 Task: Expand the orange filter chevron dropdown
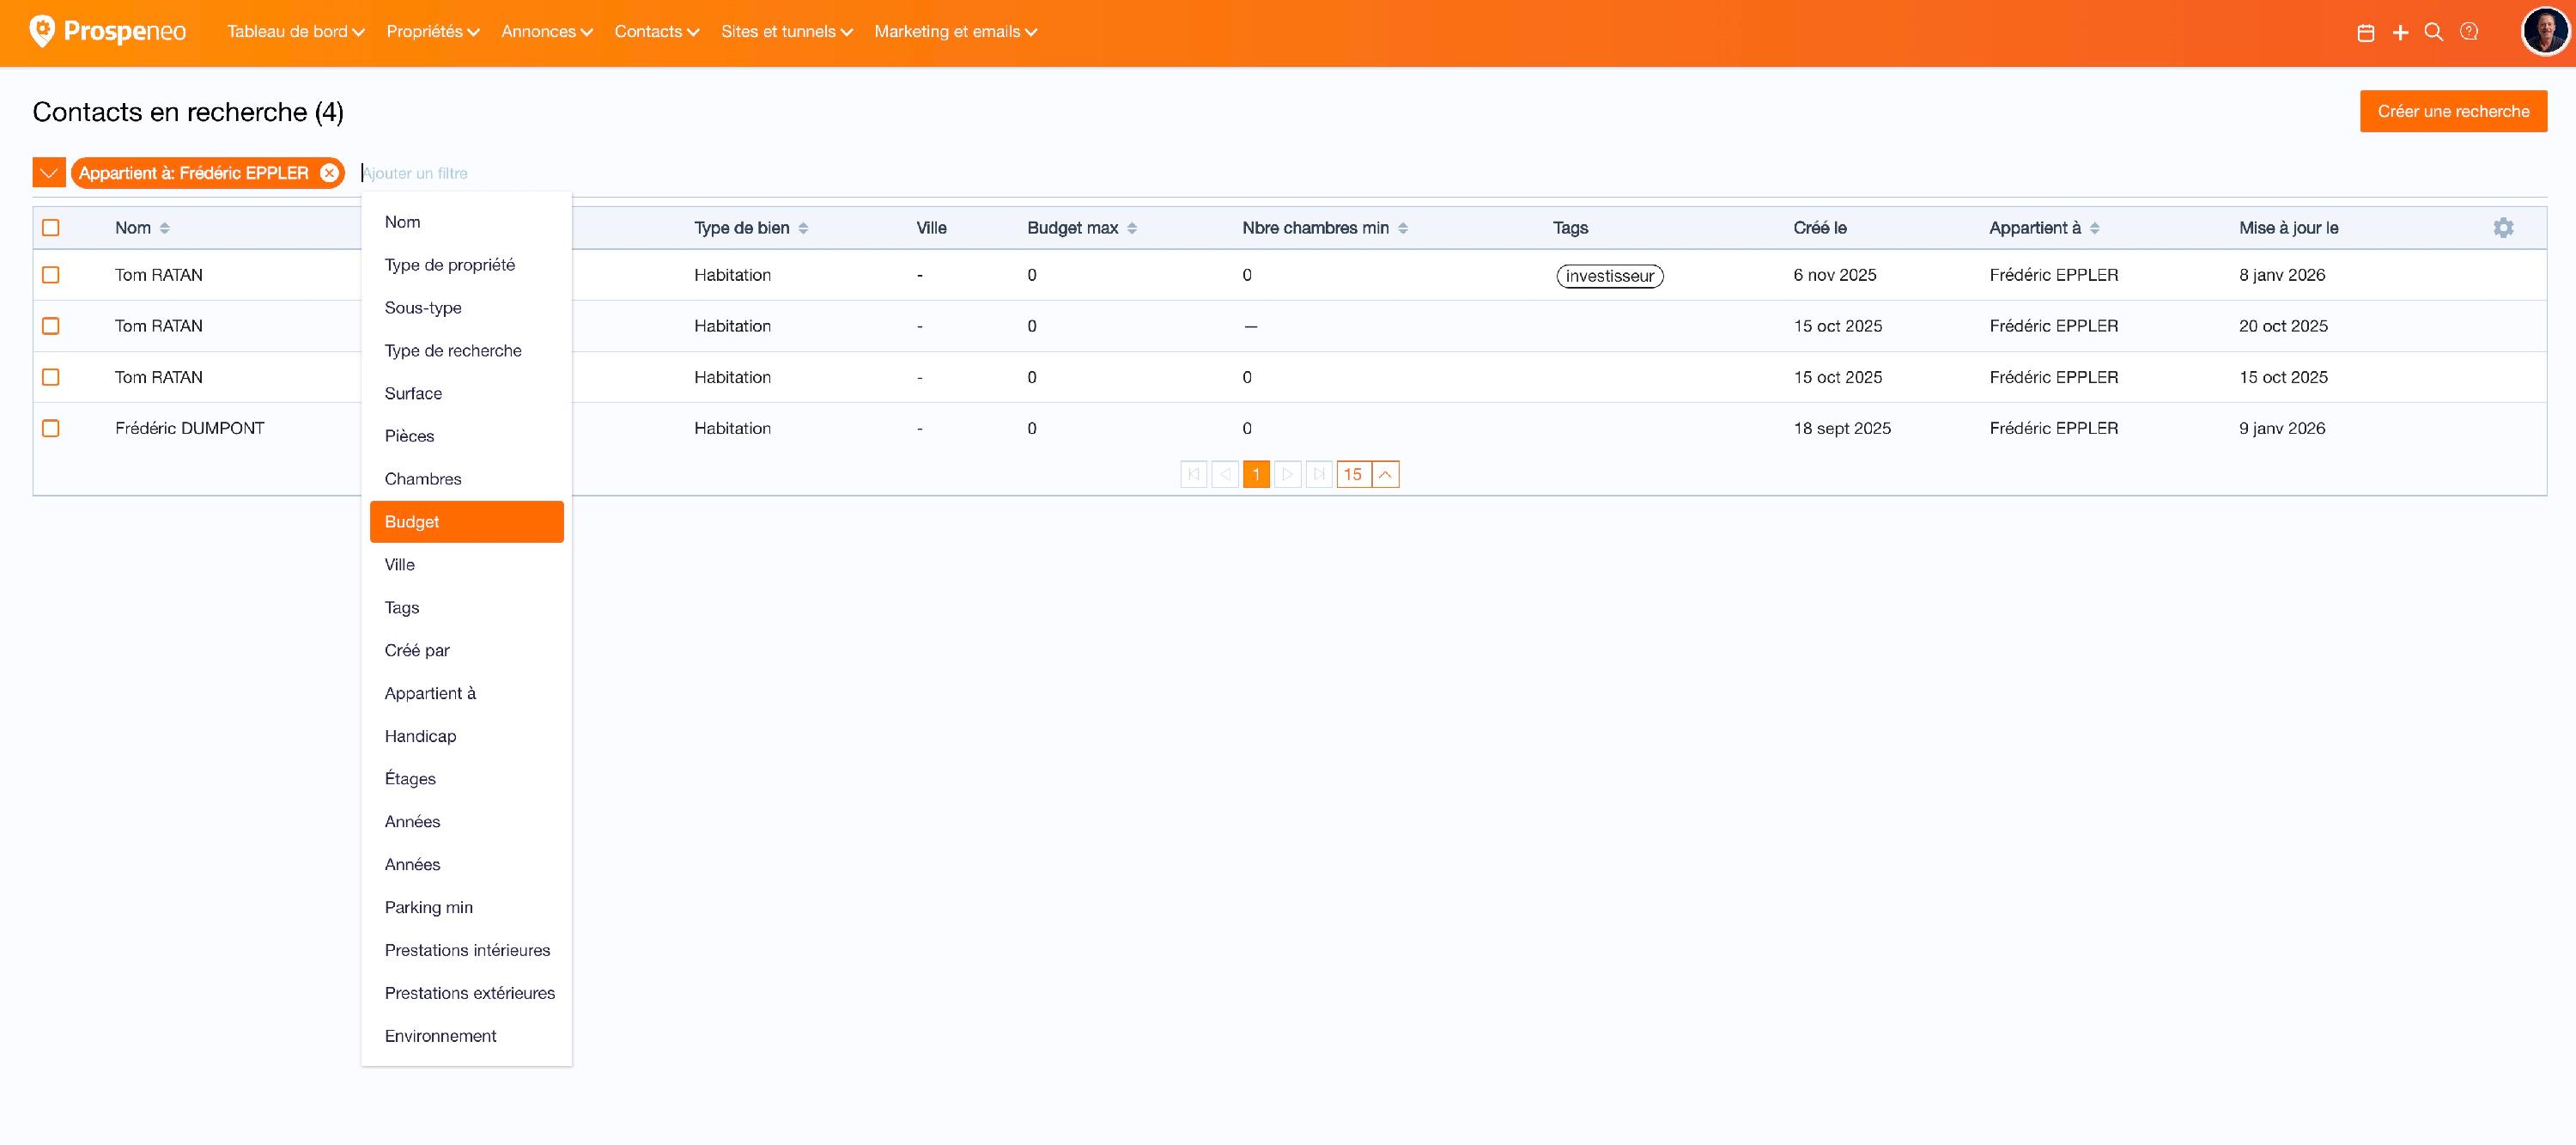tap(49, 173)
